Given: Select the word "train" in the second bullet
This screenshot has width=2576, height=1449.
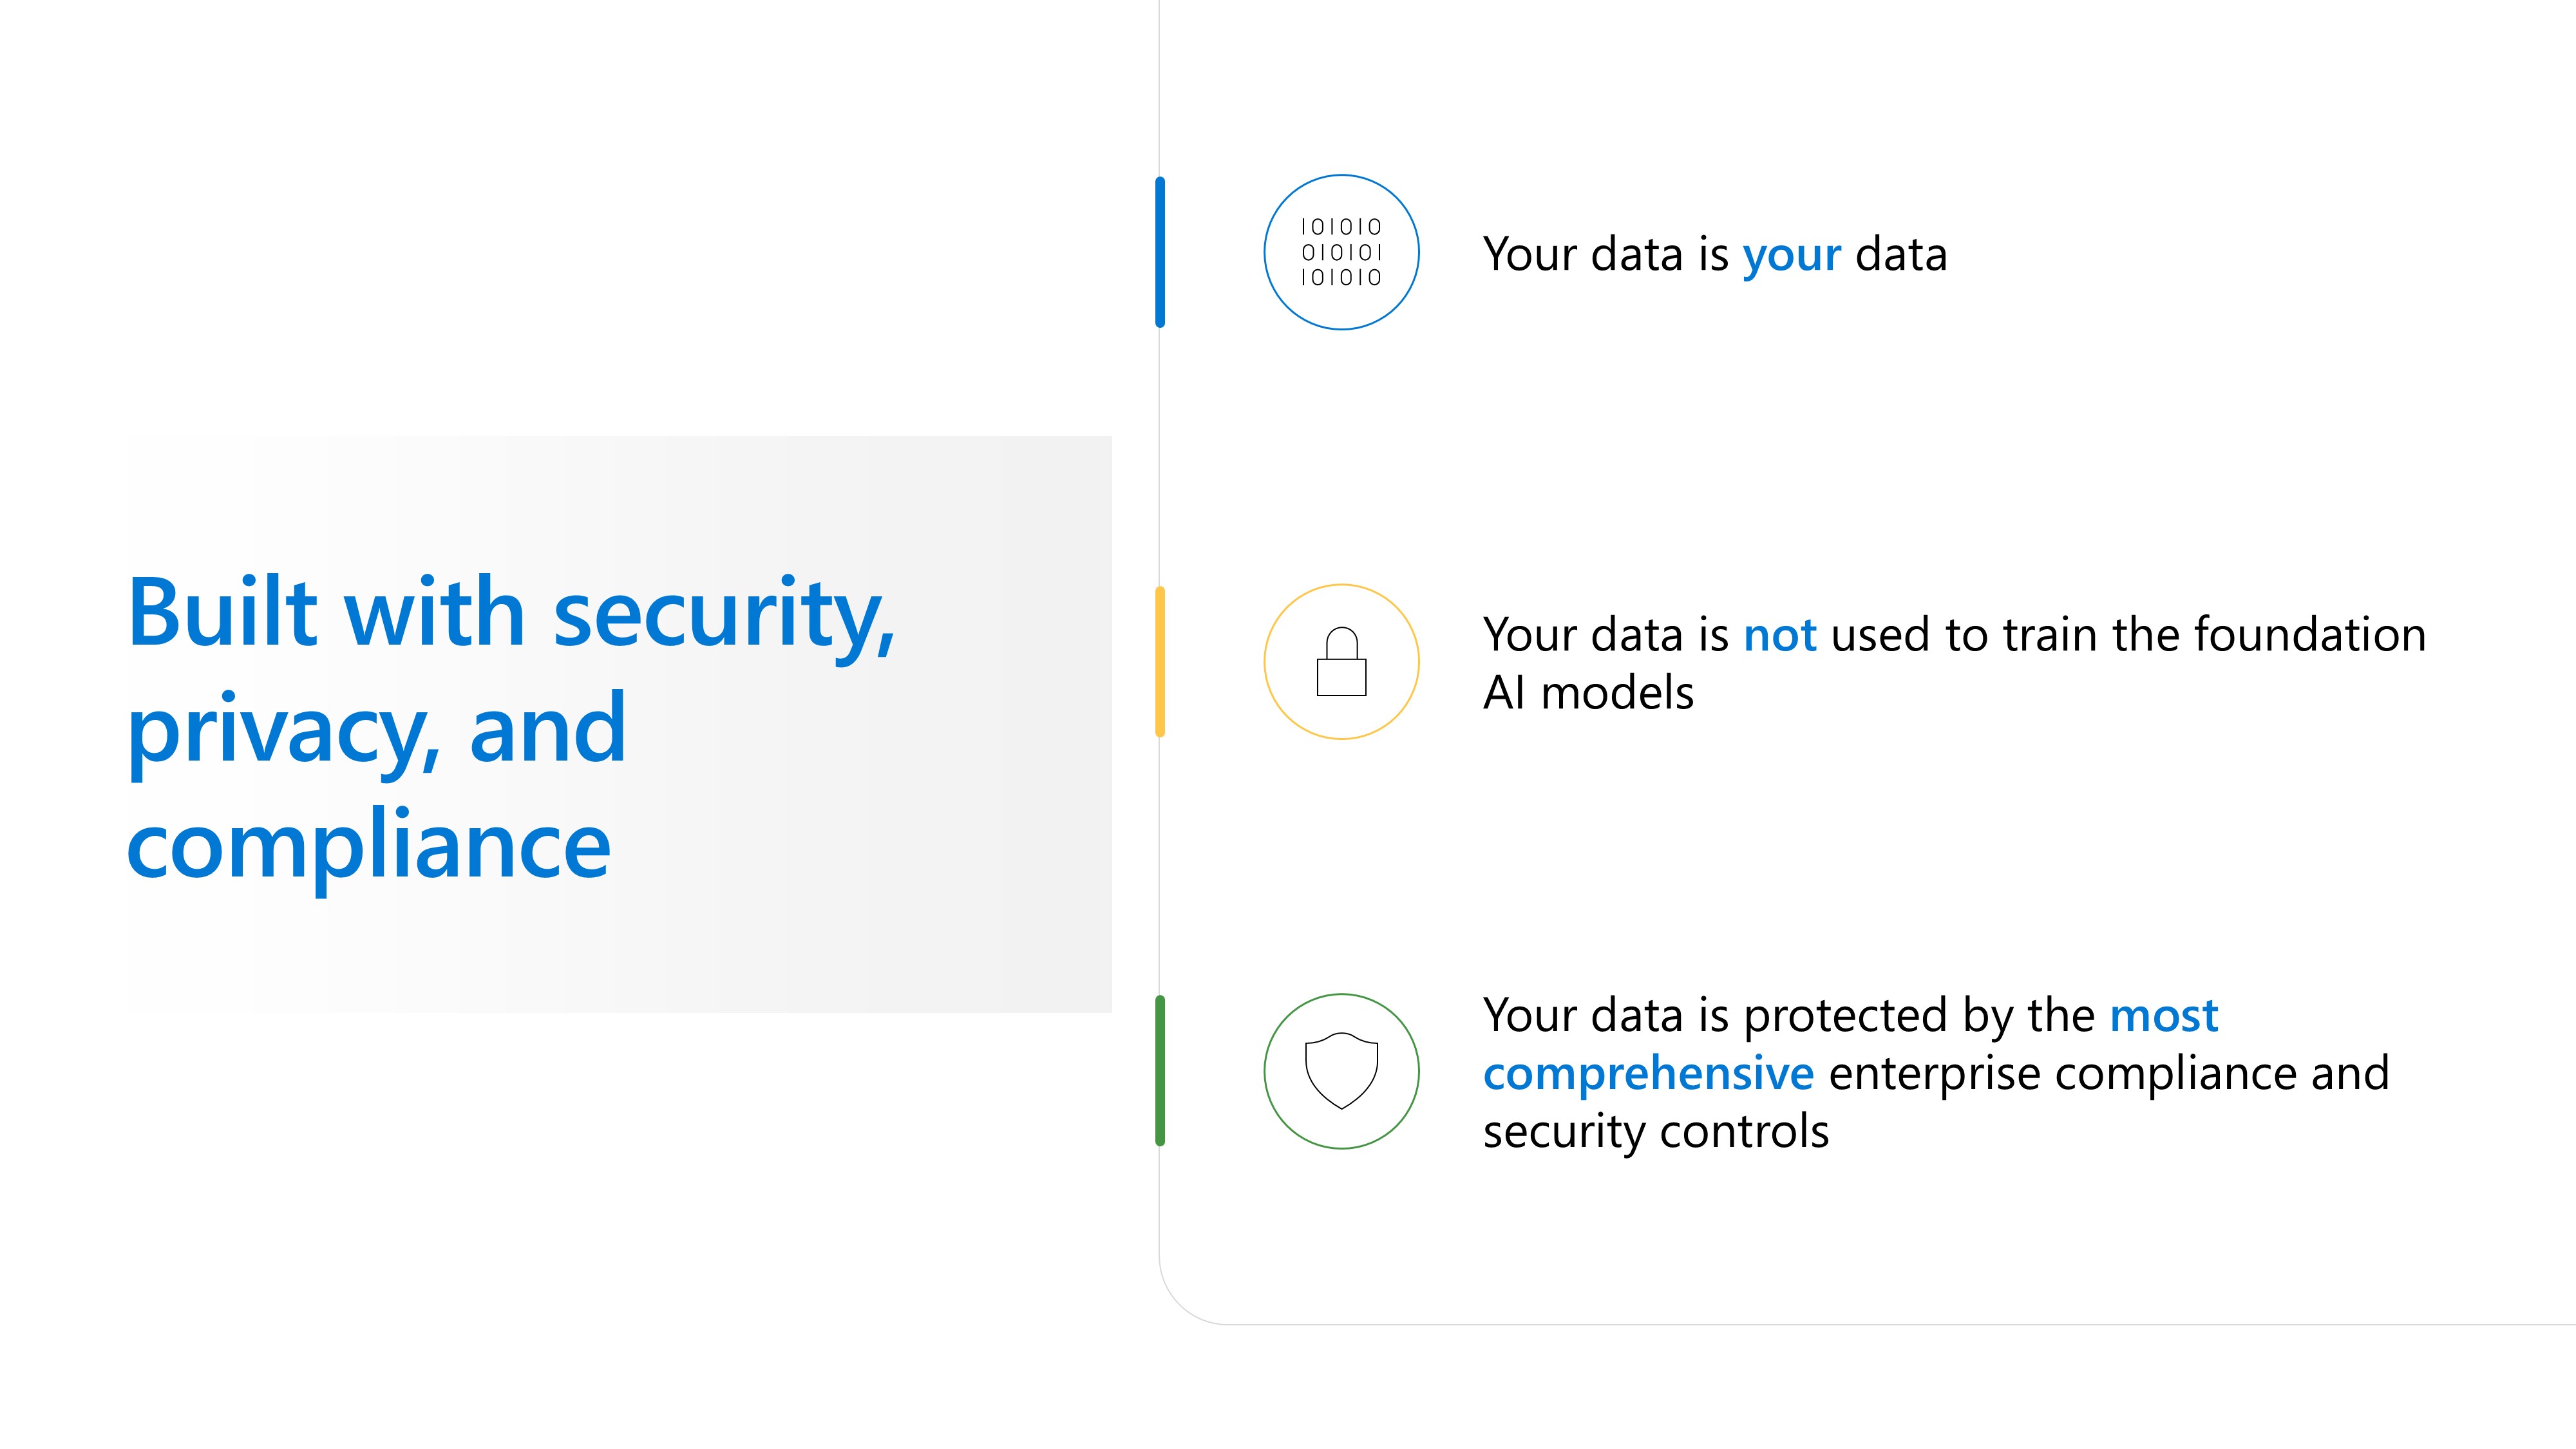Looking at the screenshot, I should [x=2049, y=635].
